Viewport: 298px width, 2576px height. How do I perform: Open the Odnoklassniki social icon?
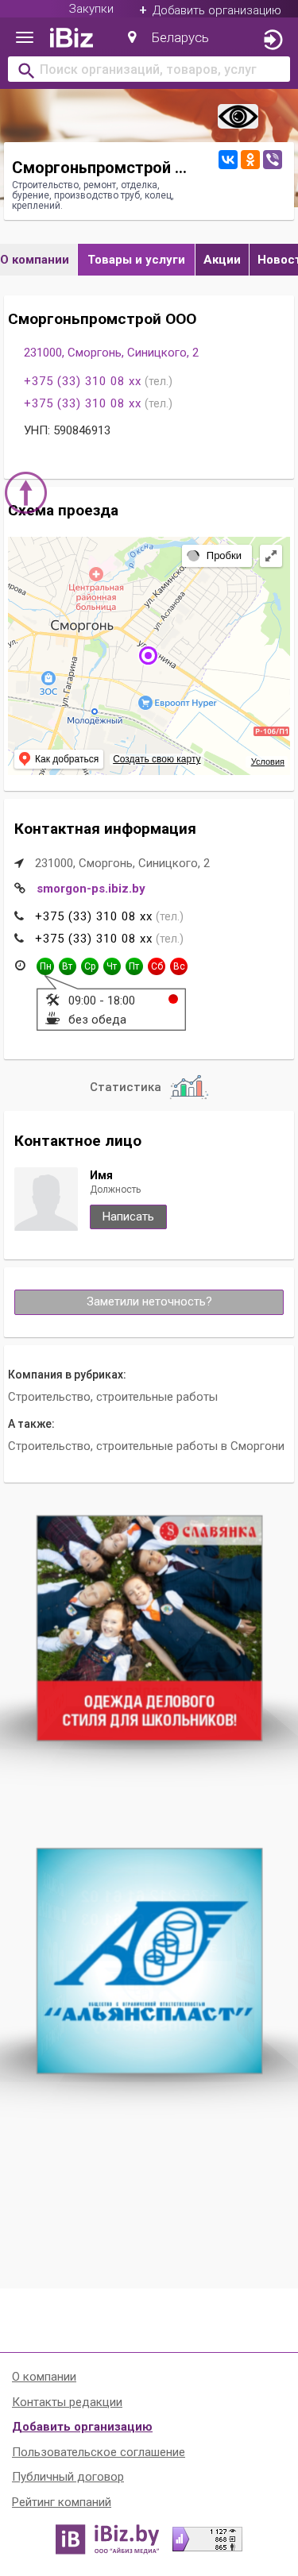(250, 160)
